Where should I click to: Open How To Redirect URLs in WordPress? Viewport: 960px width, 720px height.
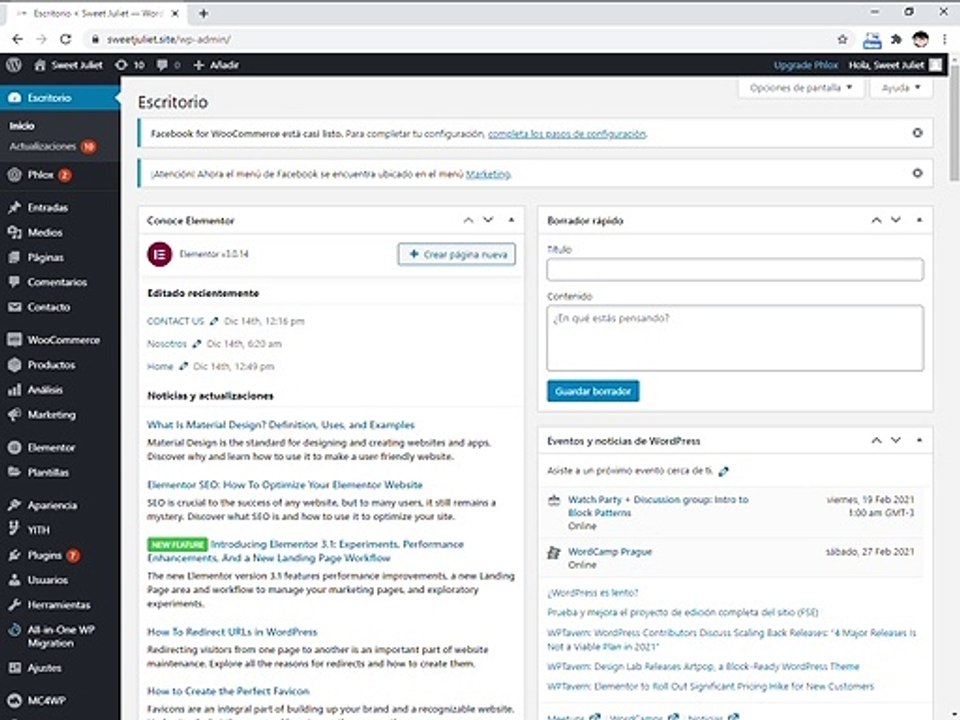click(x=232, y=632)
